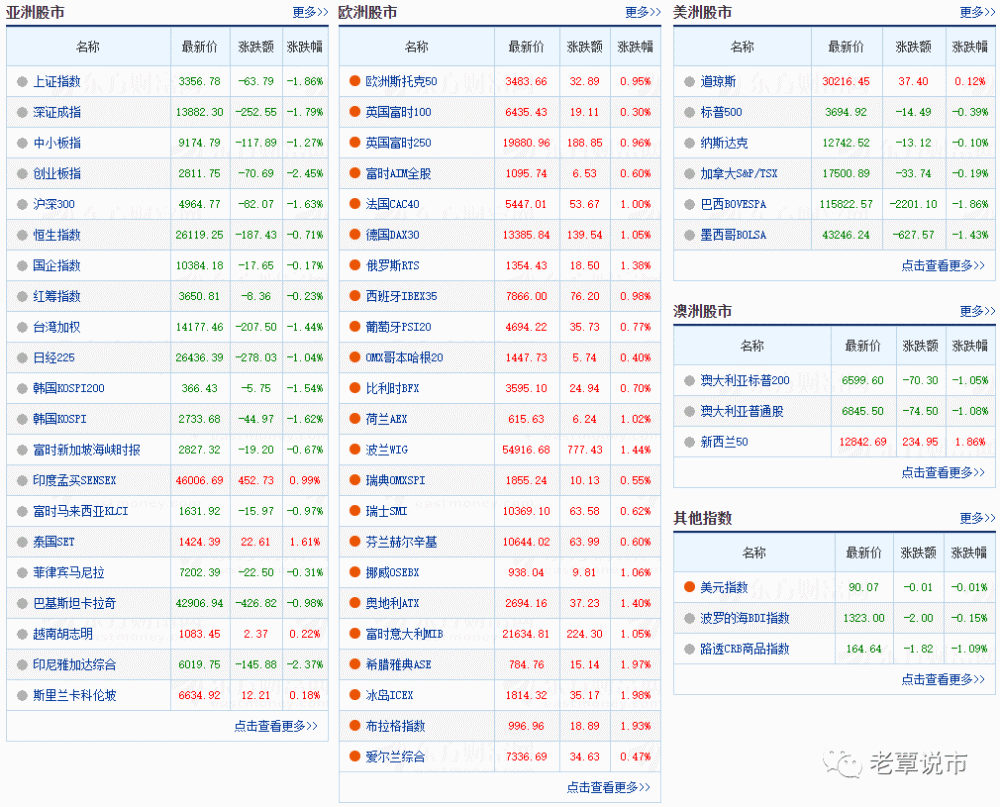Click the 欧洲股市 section title
1000x807 pixels.
point(368,12)
